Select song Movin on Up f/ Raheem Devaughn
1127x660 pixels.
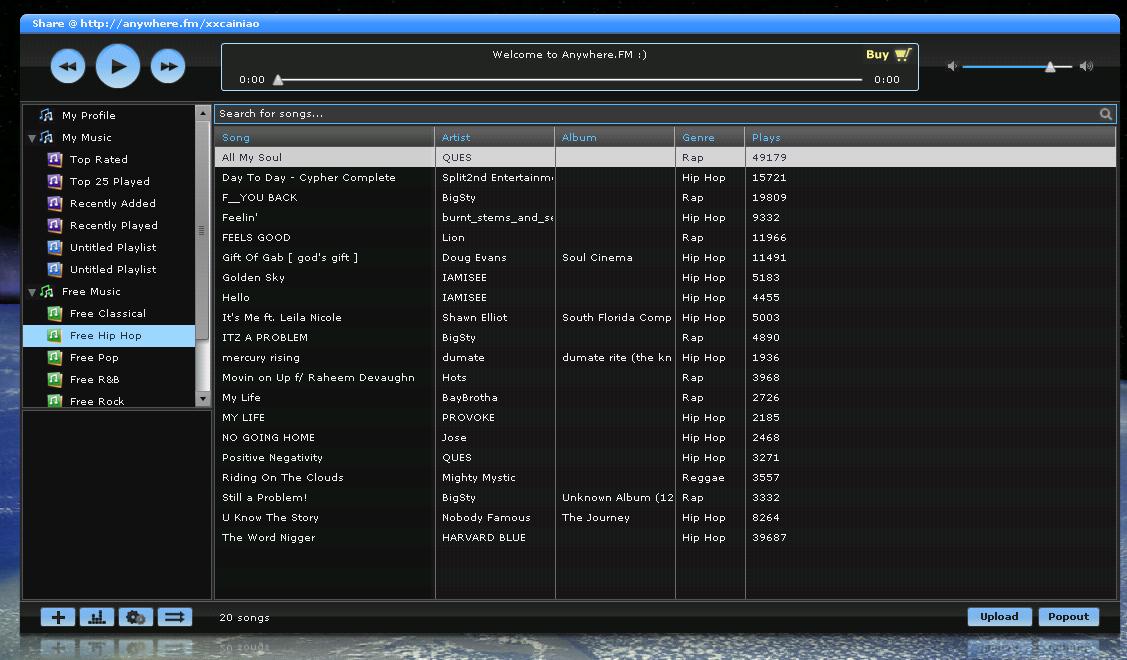665,377
